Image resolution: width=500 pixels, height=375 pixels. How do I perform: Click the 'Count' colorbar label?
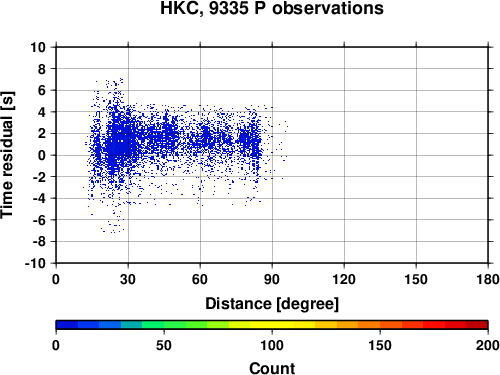(272, 369)
